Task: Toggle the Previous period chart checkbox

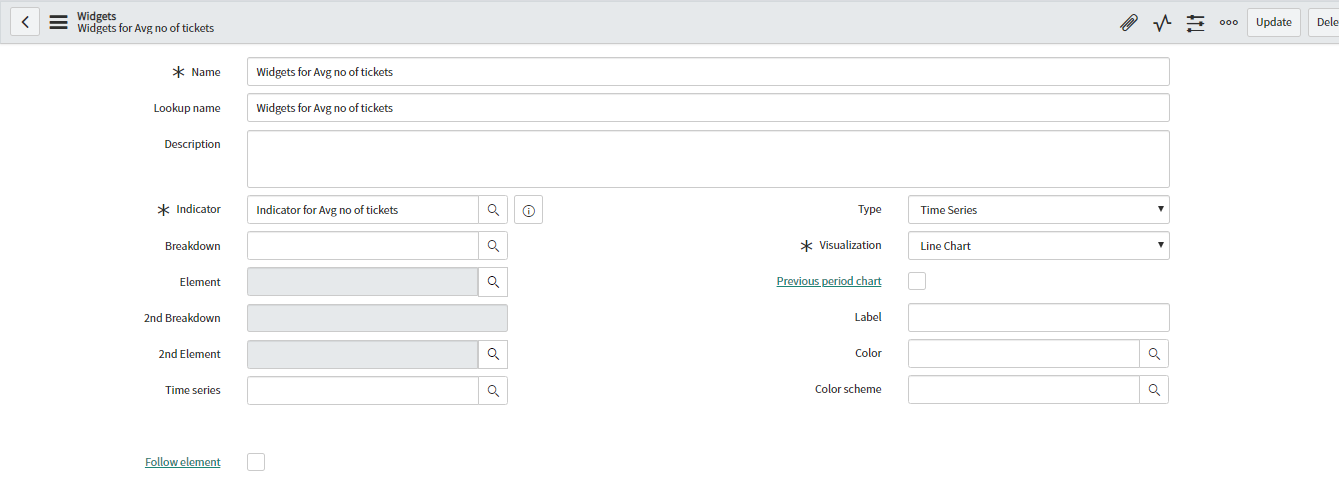Action: [x=917, y=281]
